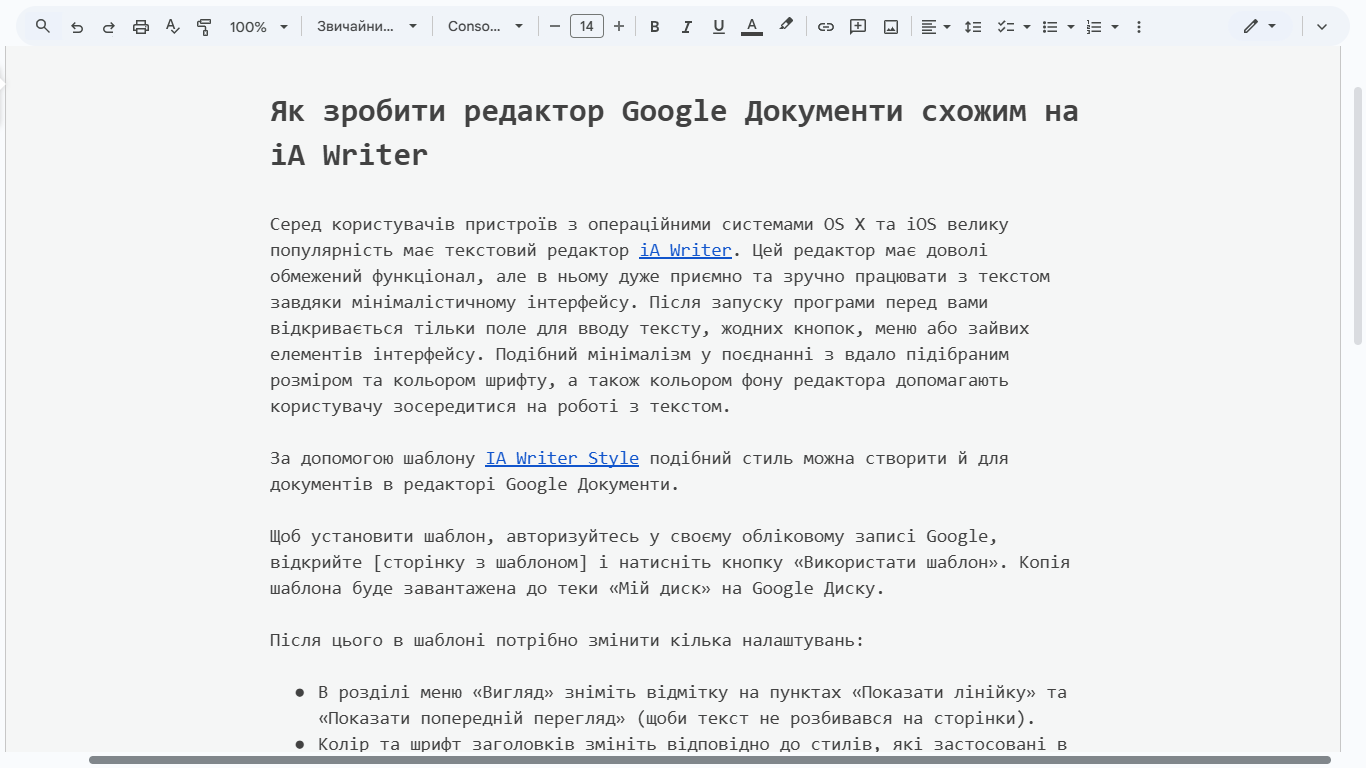Click the words «Мій диск»

pyautogui.click(x=659, y=588)
